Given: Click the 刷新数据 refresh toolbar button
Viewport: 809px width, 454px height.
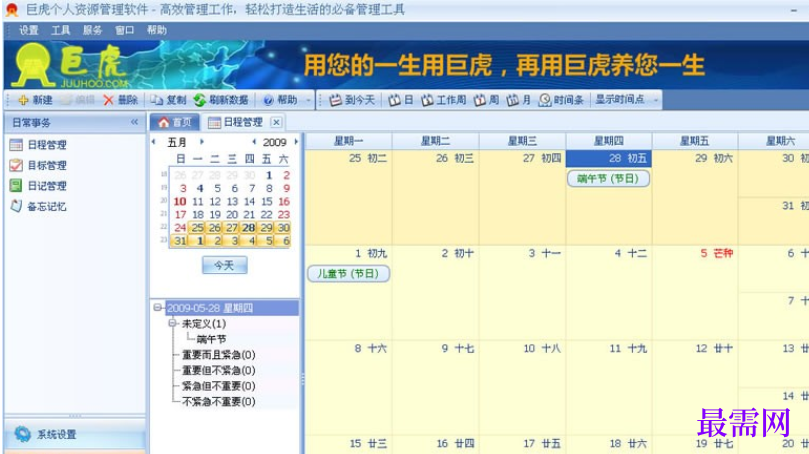Looking at the screenshot, I should [x=221, y=100].
